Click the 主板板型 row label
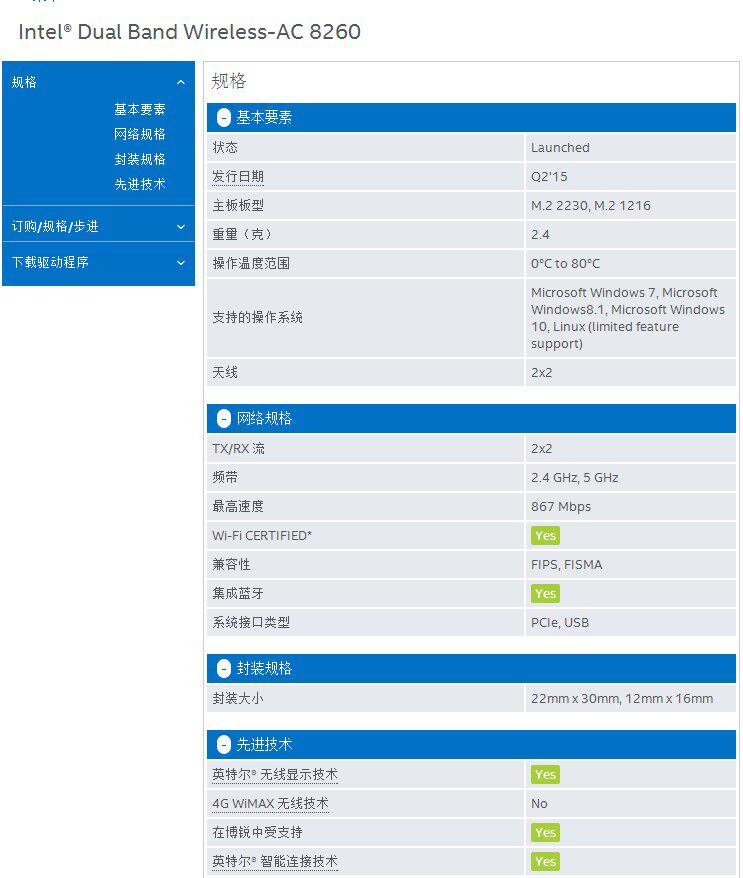This screenshot has height=878, width=743. [x=238, y=206]
